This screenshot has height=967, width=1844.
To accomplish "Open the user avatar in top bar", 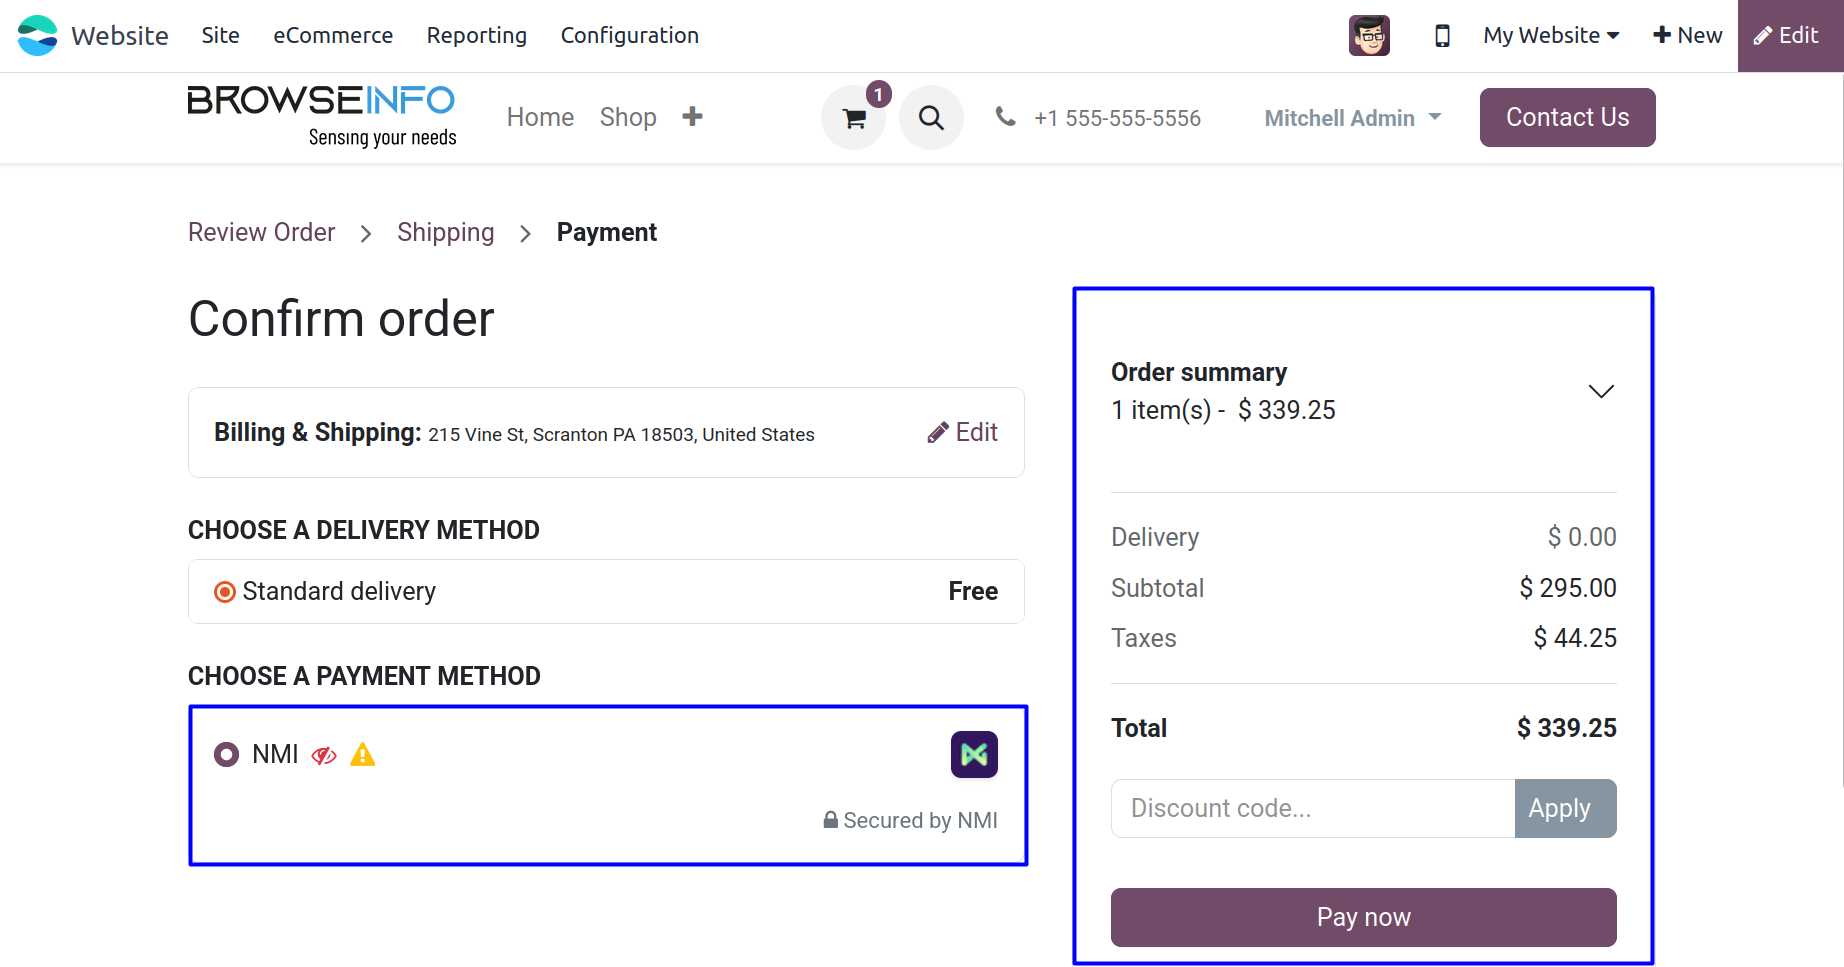I will coord(1369,36).
